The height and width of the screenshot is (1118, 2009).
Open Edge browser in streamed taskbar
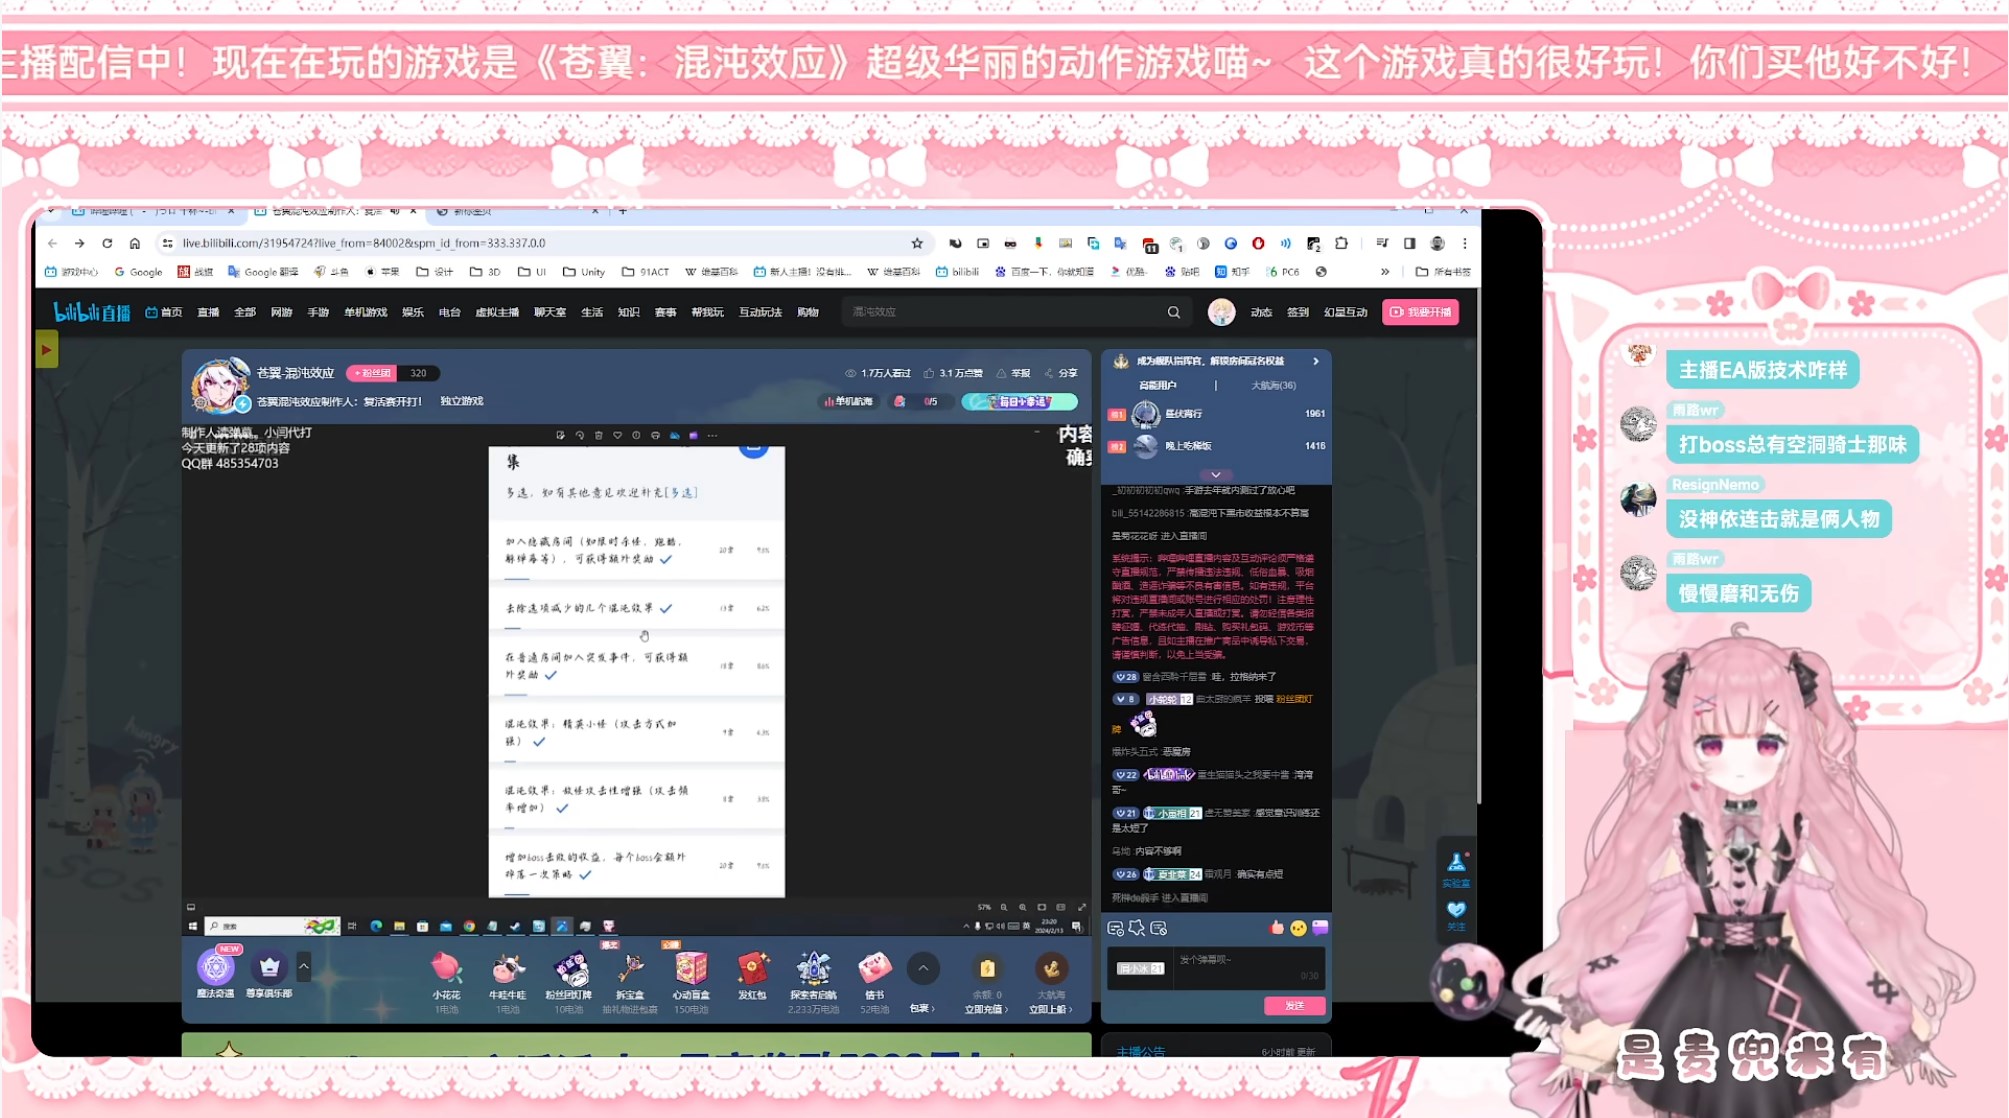click(x=376, y=926)
